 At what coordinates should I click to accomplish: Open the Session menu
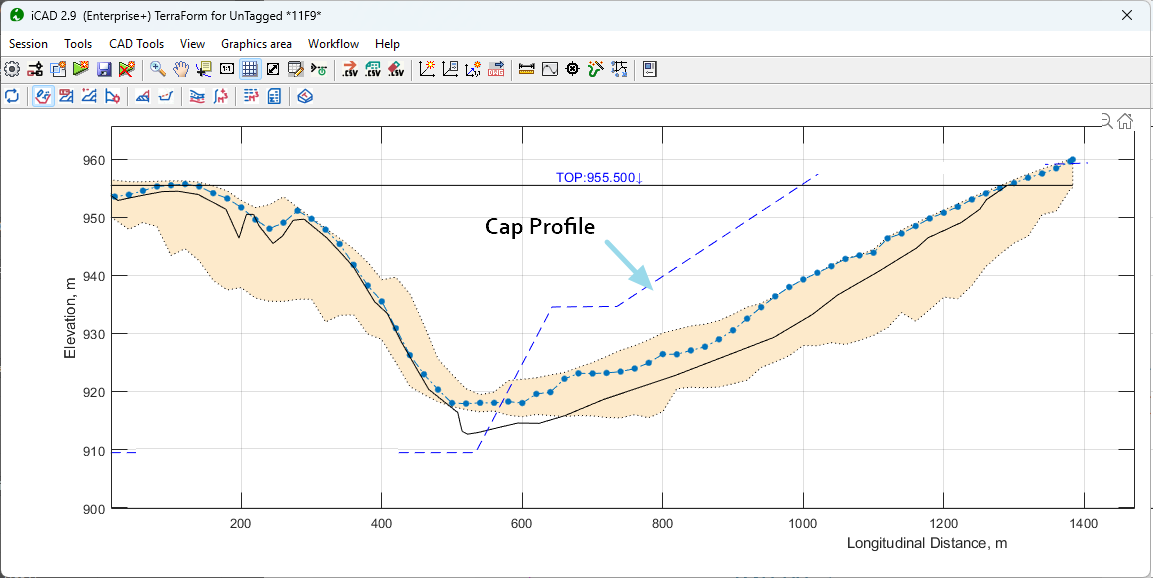point(28,44)
